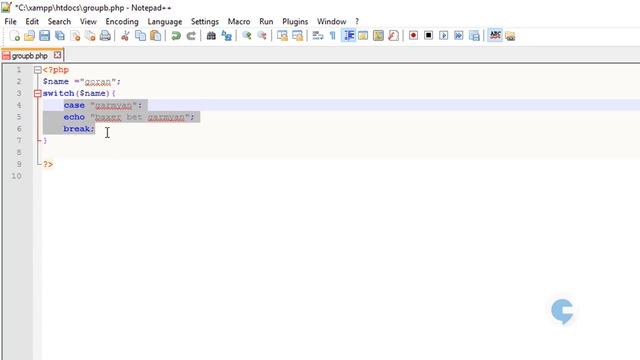This screenshot has width=640, height=360.
Task: Play back the recorded macro
Action: click(x=444, y=36)
